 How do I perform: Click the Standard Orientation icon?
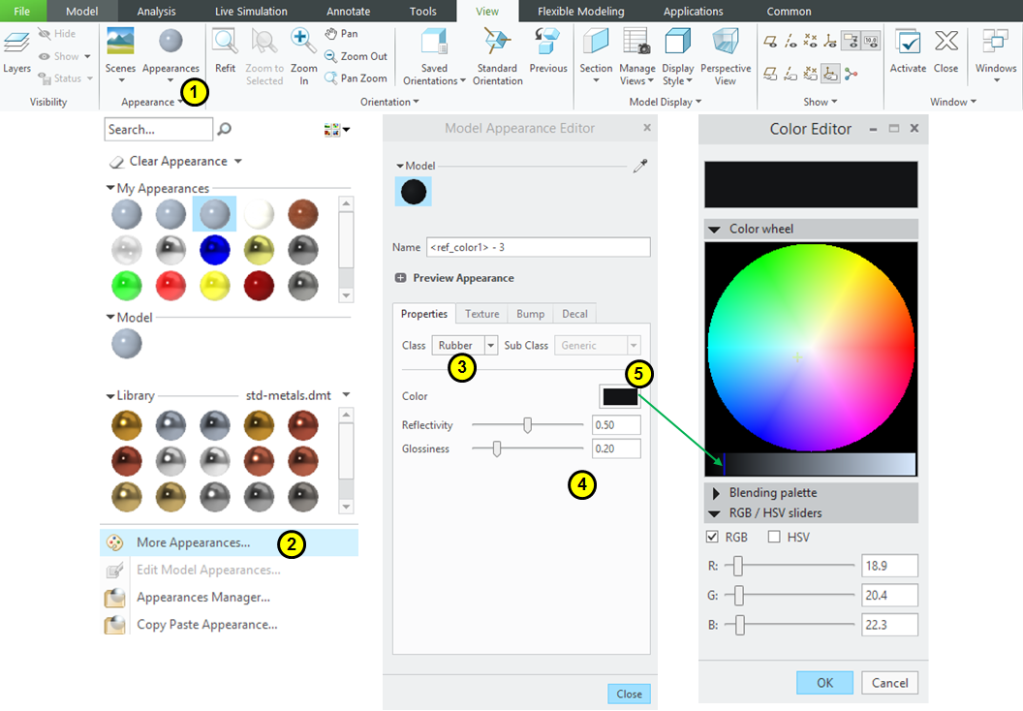pos(496,43)
